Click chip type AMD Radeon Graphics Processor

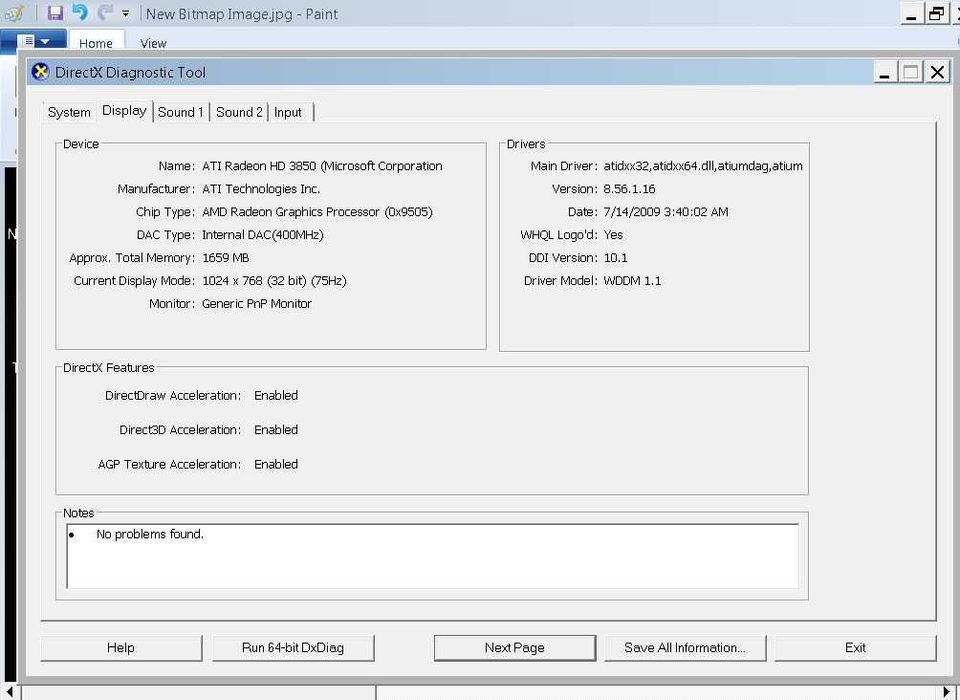point(317,212)
